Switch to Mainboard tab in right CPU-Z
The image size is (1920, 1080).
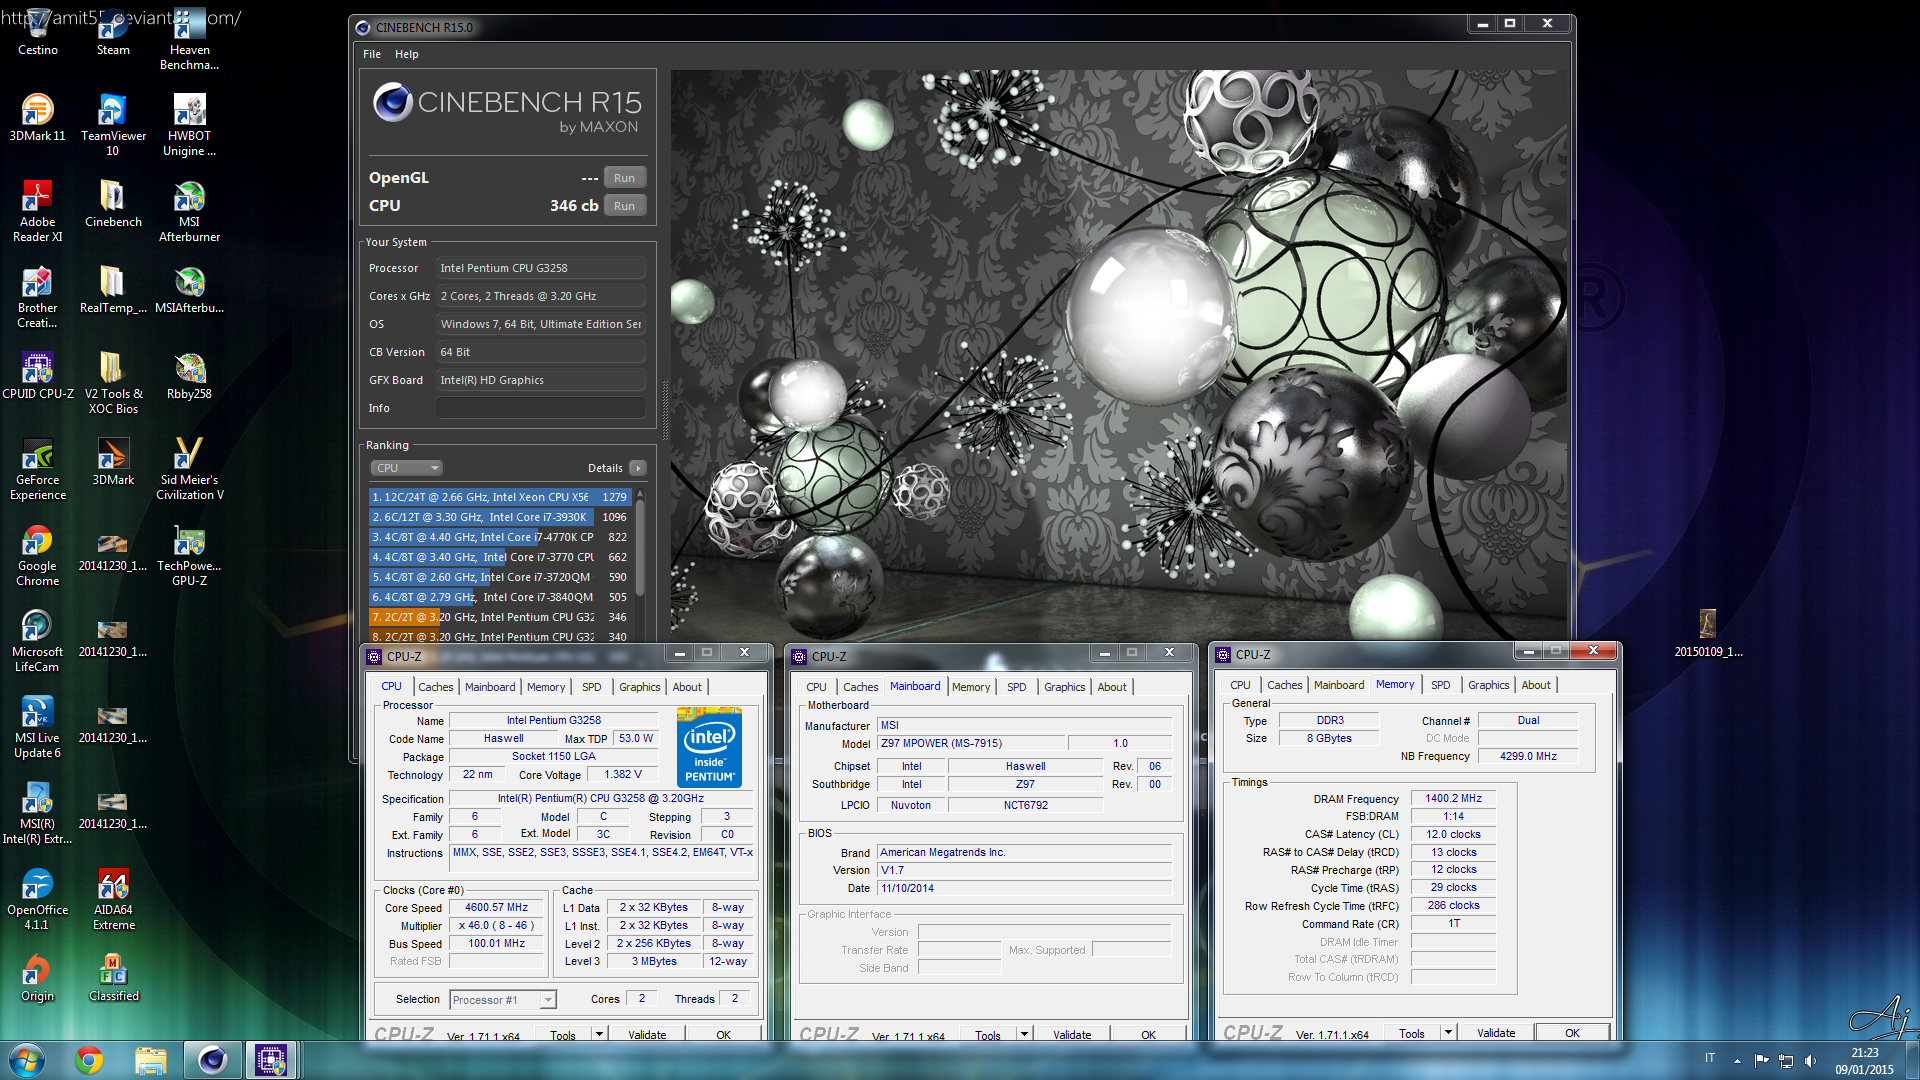point(1339,685)
